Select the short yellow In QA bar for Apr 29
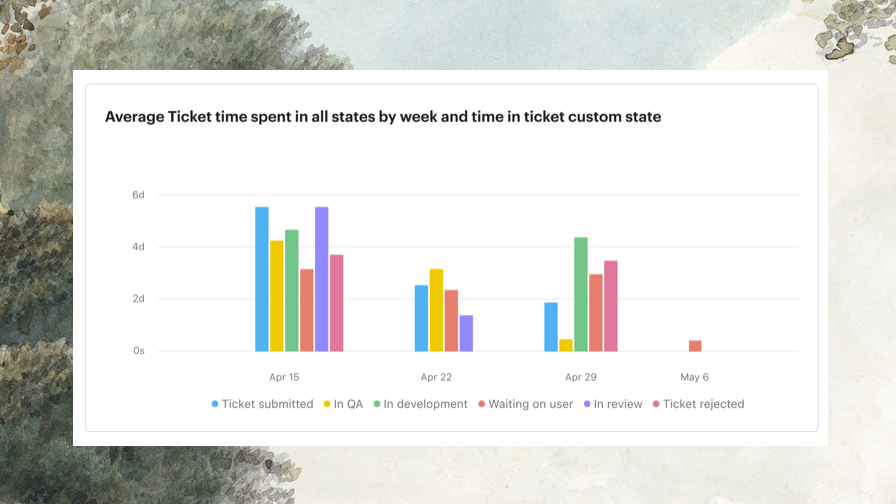896x504 pixels. tap(566, 345)
